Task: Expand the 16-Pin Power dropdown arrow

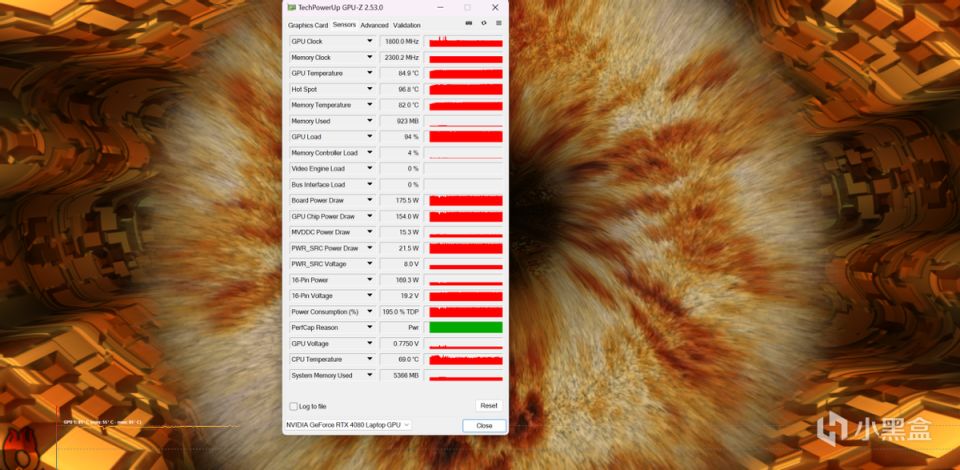Action: pyautogui.click(x=370, y=280)
